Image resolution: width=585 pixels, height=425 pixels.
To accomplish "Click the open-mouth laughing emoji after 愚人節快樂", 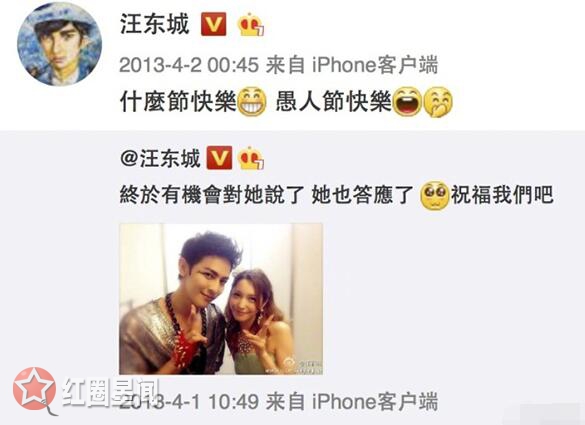I will (x=407, y=102).
